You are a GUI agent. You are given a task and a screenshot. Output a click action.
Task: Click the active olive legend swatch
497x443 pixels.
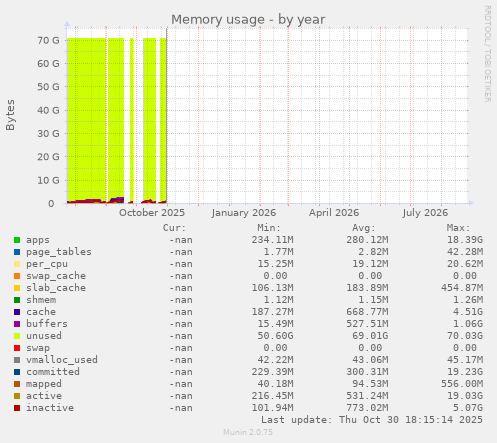tap(17, 396)
